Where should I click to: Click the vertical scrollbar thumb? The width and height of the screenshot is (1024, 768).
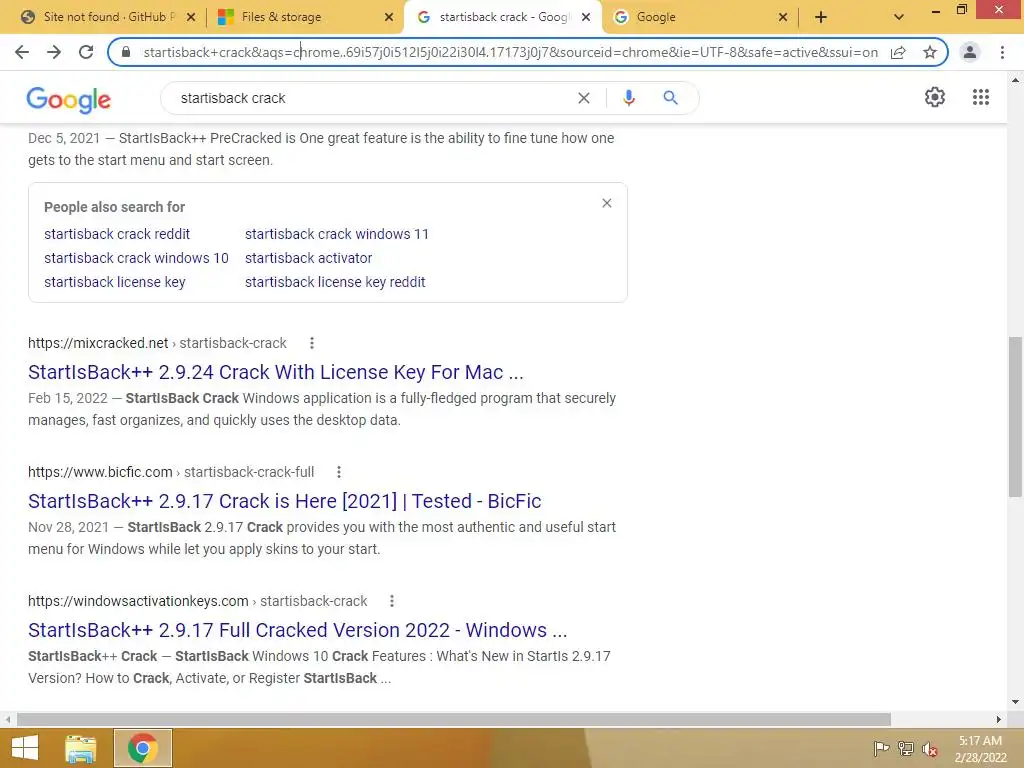coord(1015,417)
